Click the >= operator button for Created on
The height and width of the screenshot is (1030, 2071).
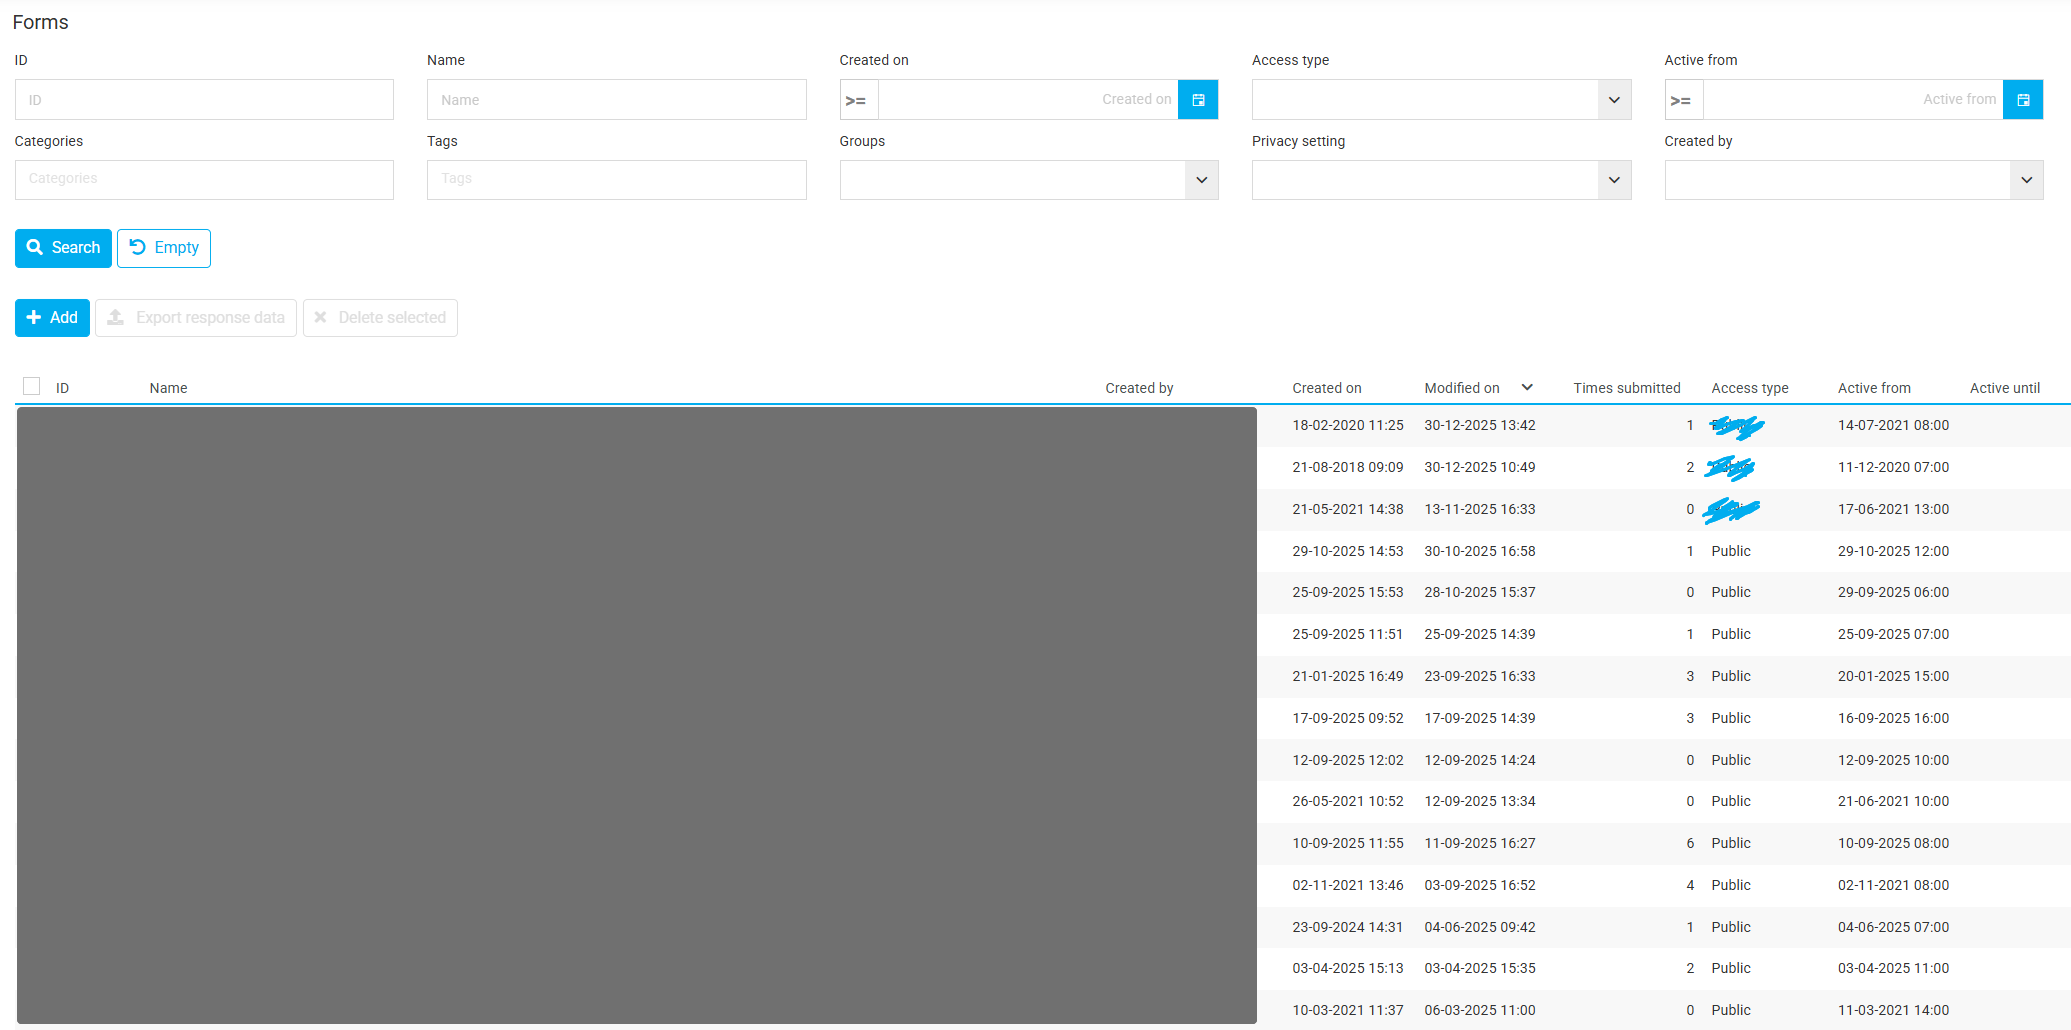[858, 99]
